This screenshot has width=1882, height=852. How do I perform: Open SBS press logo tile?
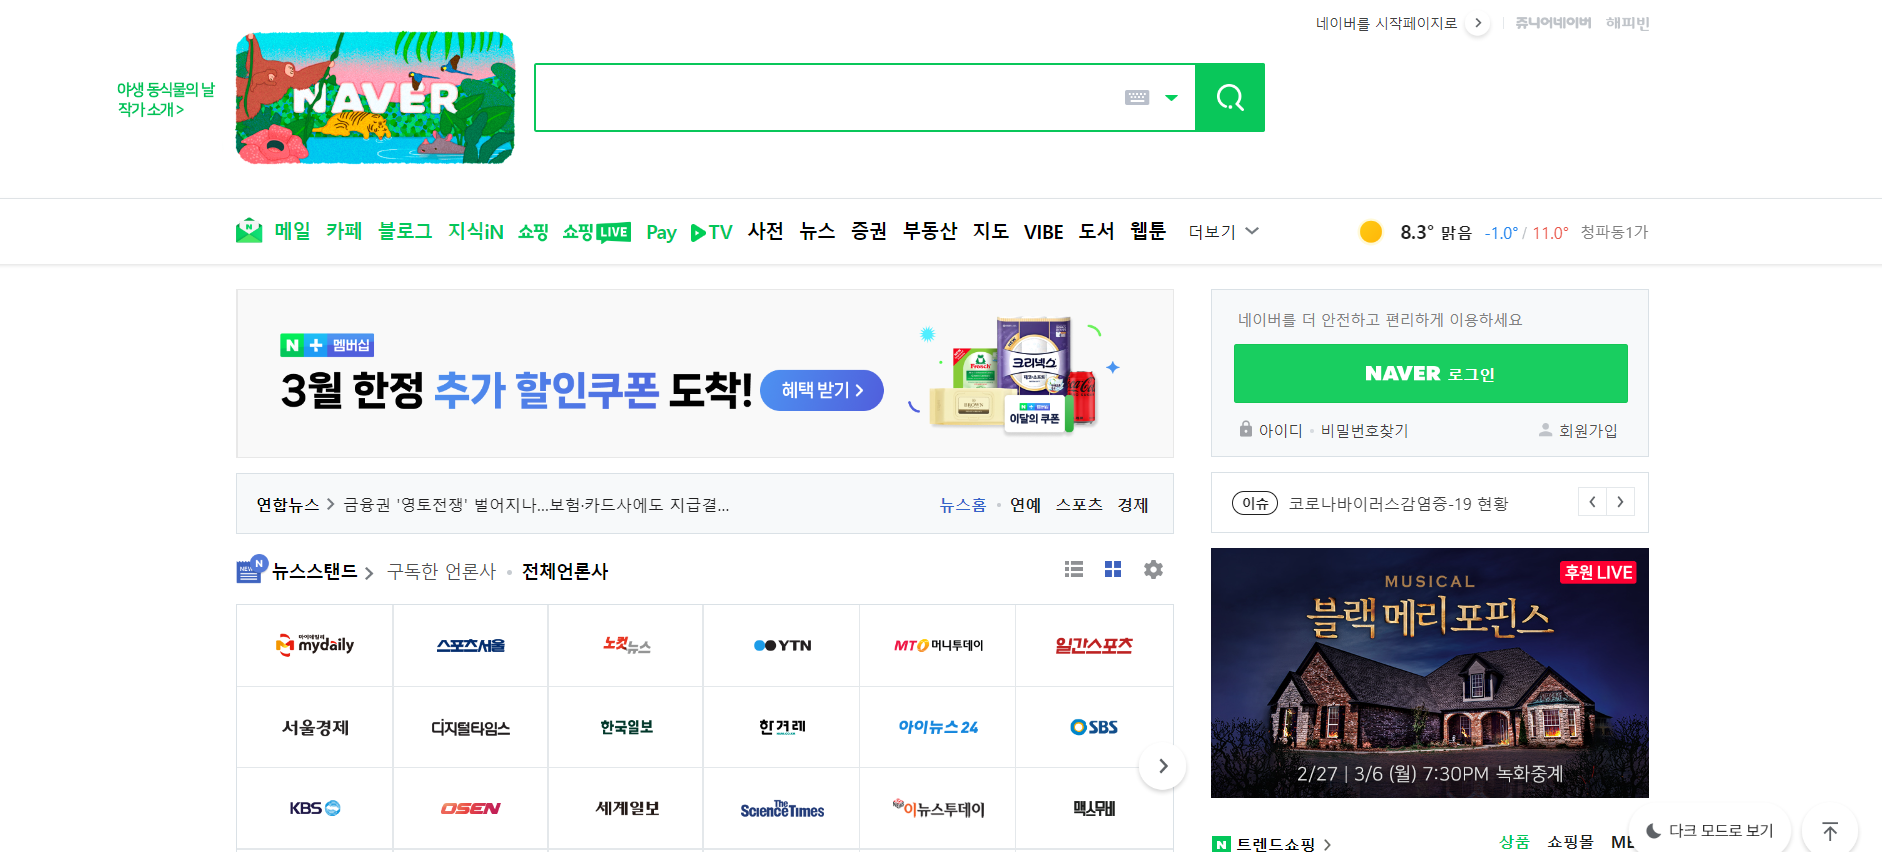(x=1094, y=727)
